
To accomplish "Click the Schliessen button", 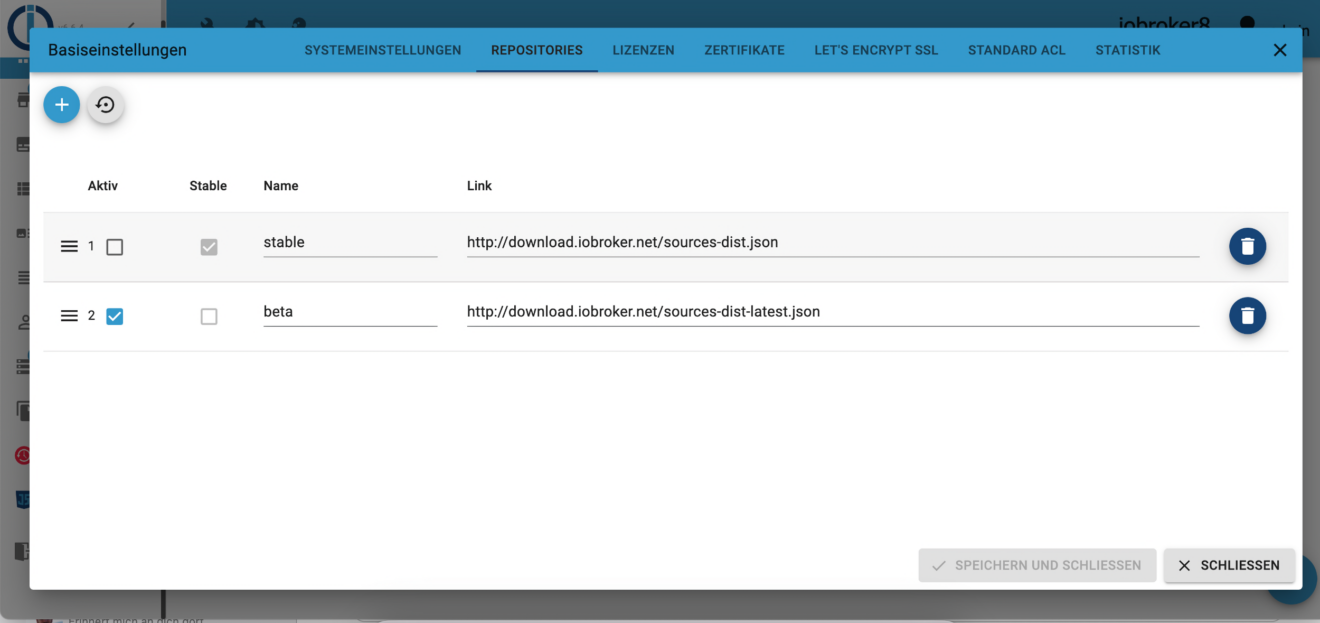I will (x=1229, y=565).
